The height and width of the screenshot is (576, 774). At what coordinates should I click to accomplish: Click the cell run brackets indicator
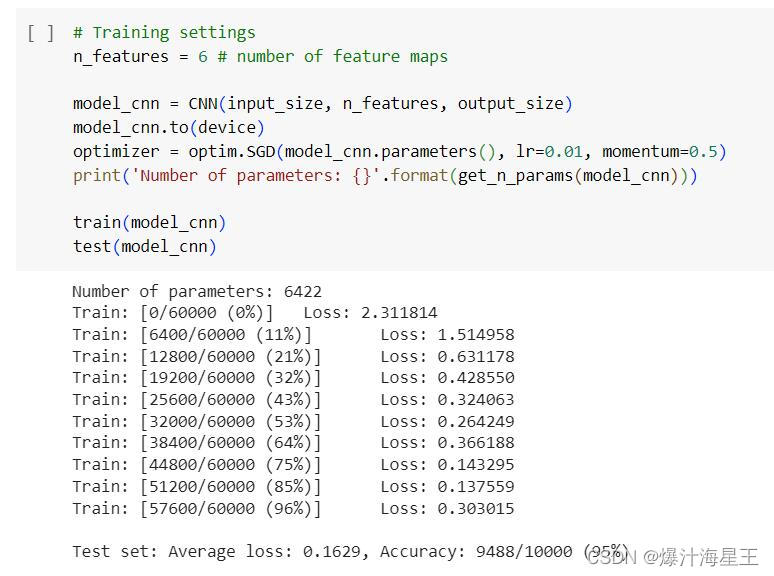coord(40,33)
